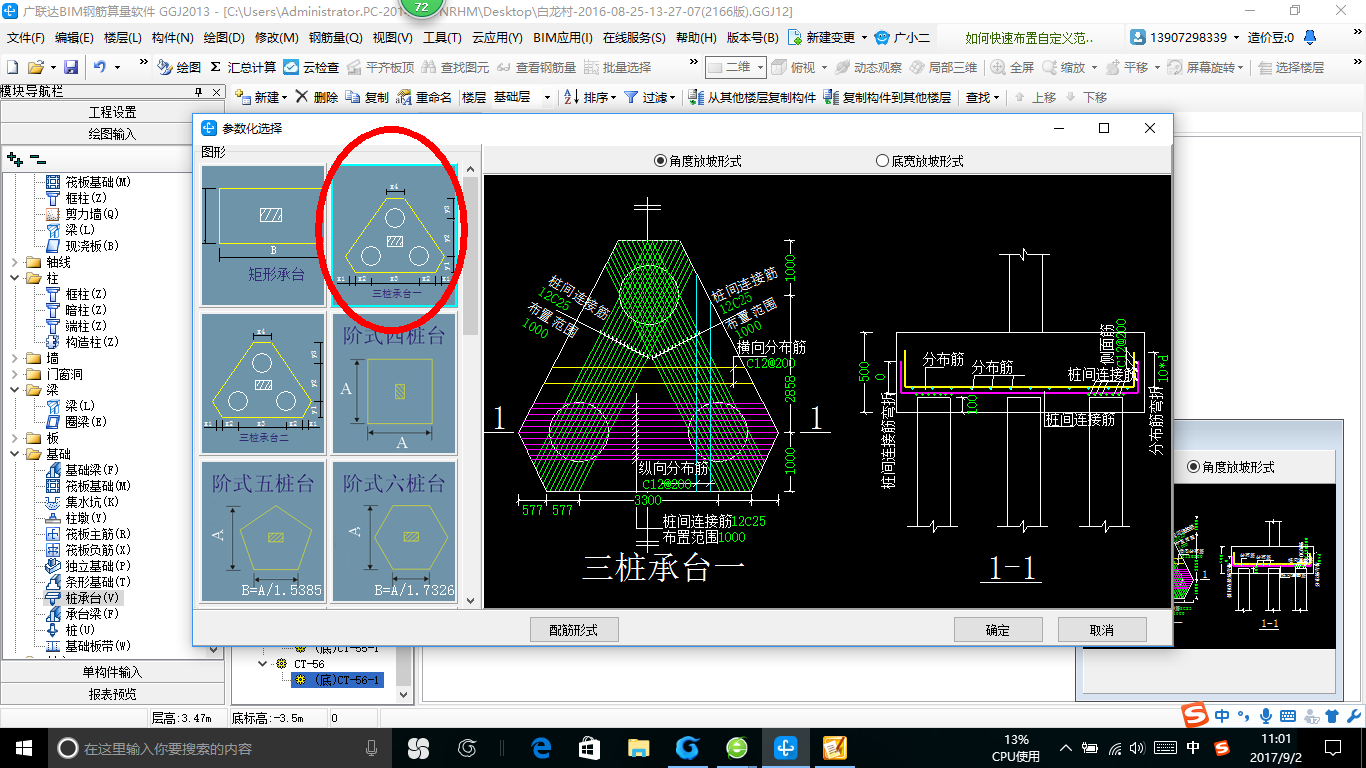Viewport: 1366px width, 768px height.
Task: Click 查看钢筋量 toolbar item
Action: [536, 67]
